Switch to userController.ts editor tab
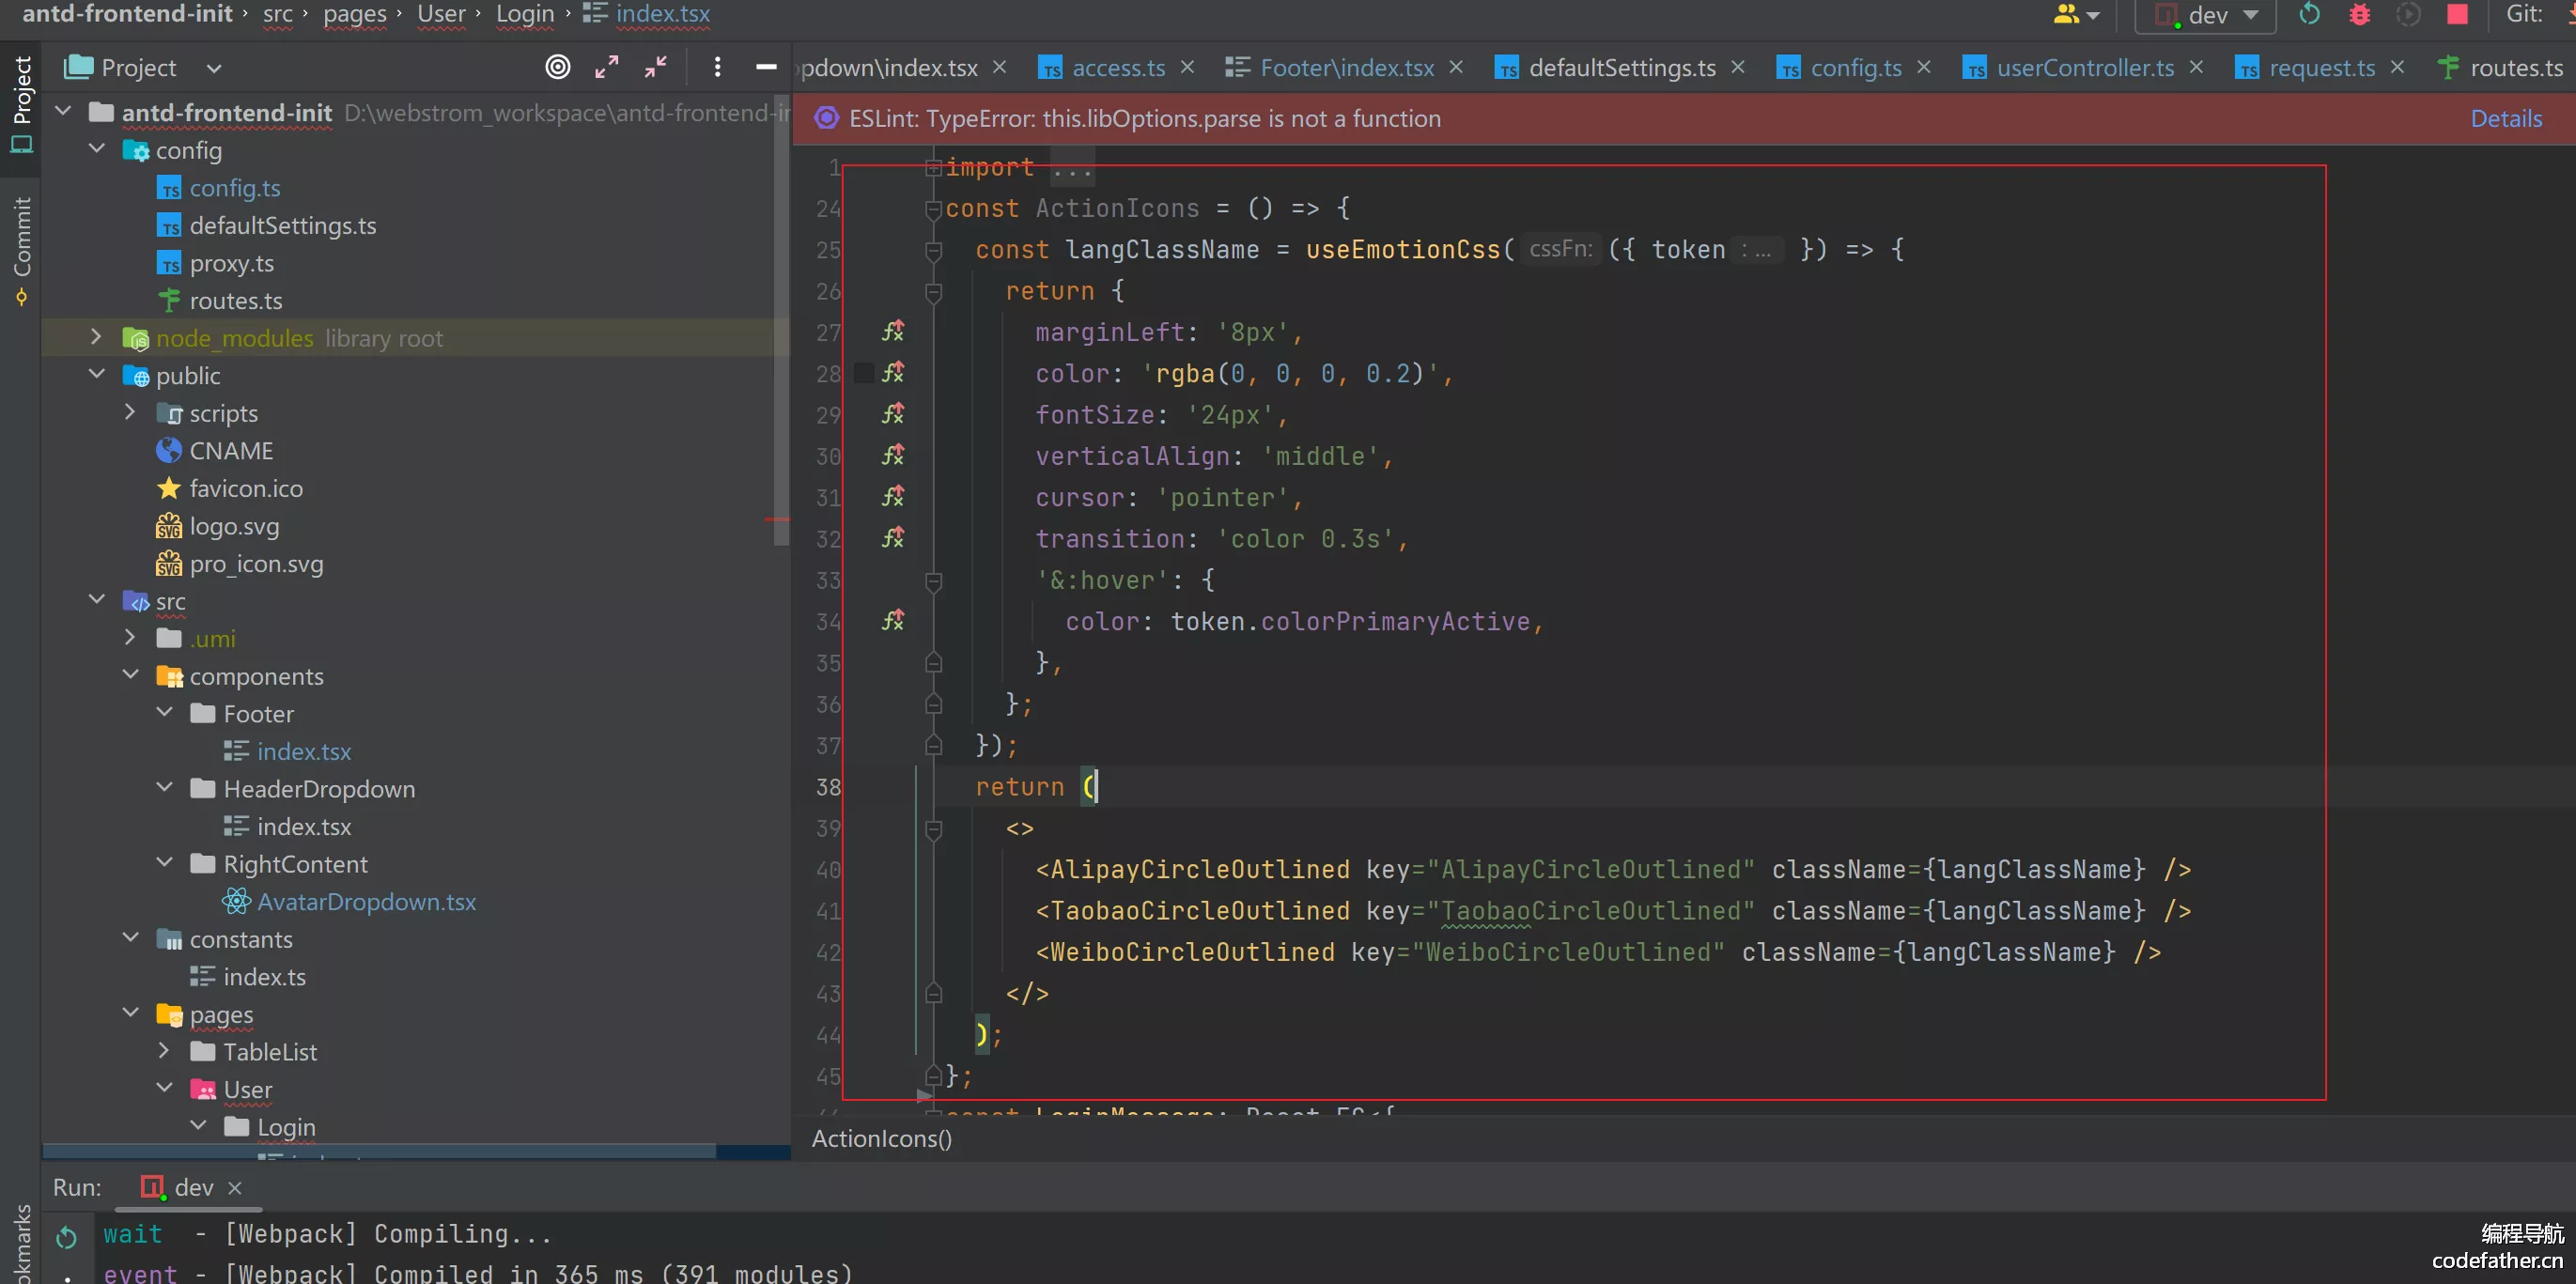This screenshot has width=2576, height=1284. [2085, 67]
